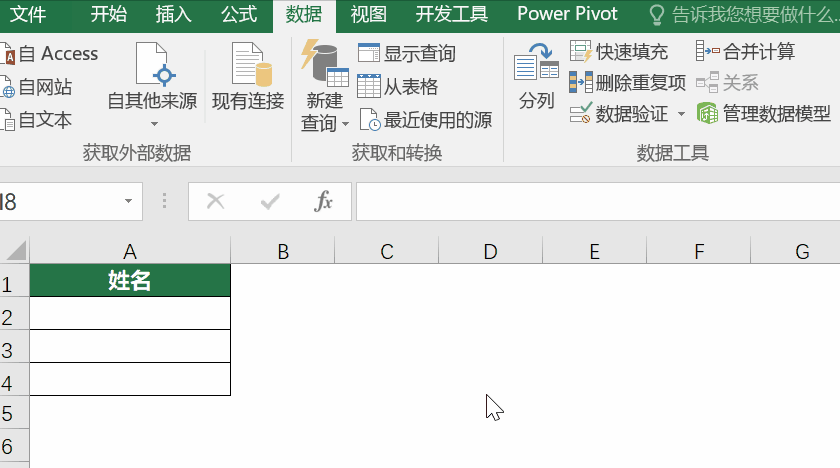Click 合并计算 consolidate
Screen dimensions: 840x468
[745, 51]
